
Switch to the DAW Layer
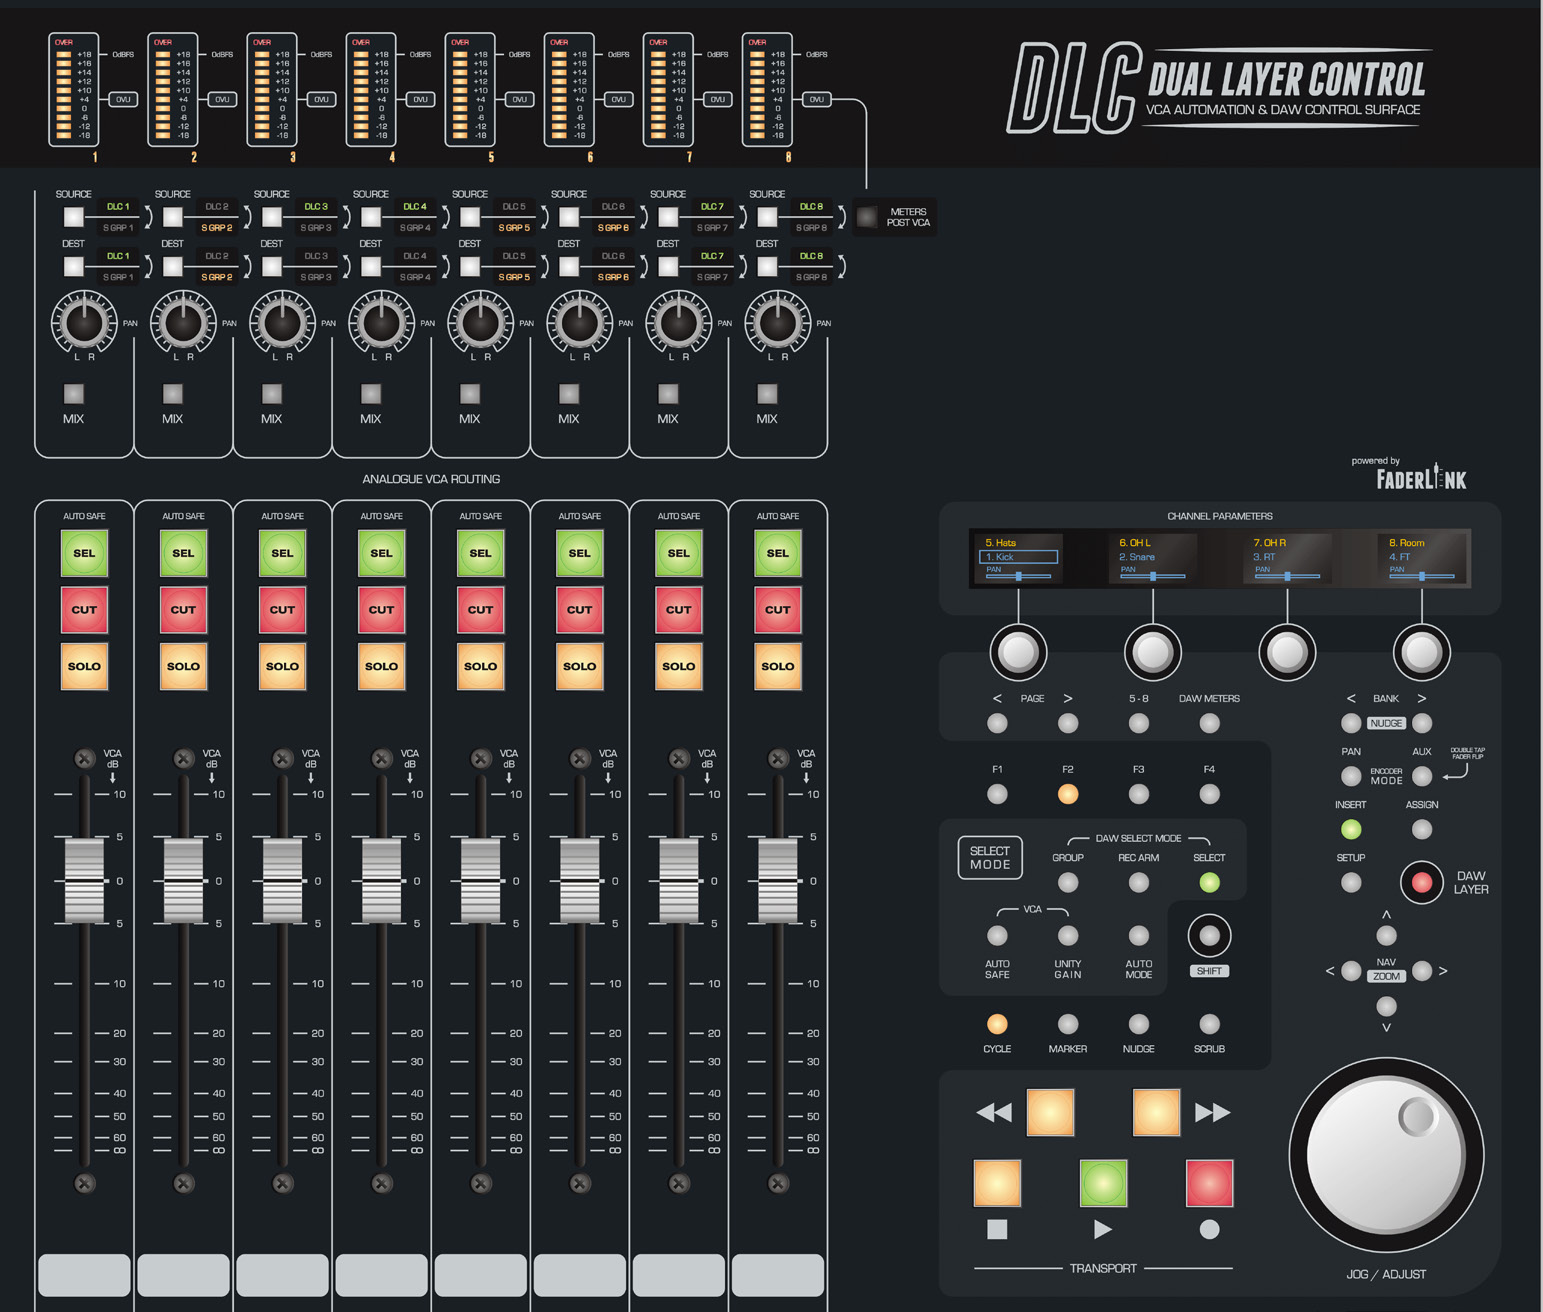(x=1422, y=882)
